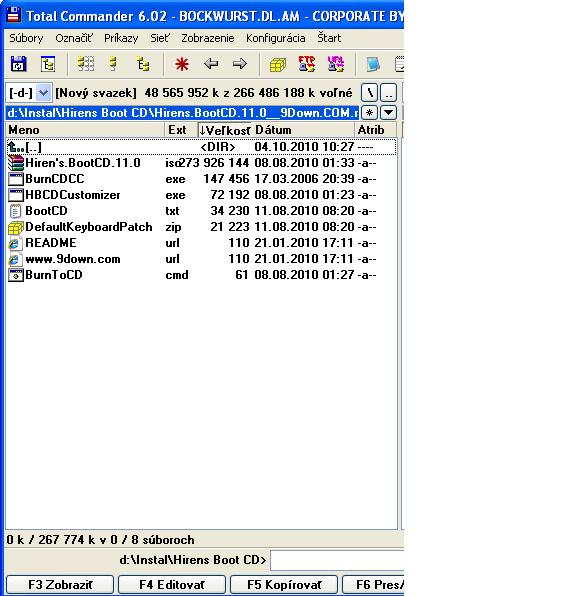Open the FTP connect icon
587x596 pixels.
[307, 64]
